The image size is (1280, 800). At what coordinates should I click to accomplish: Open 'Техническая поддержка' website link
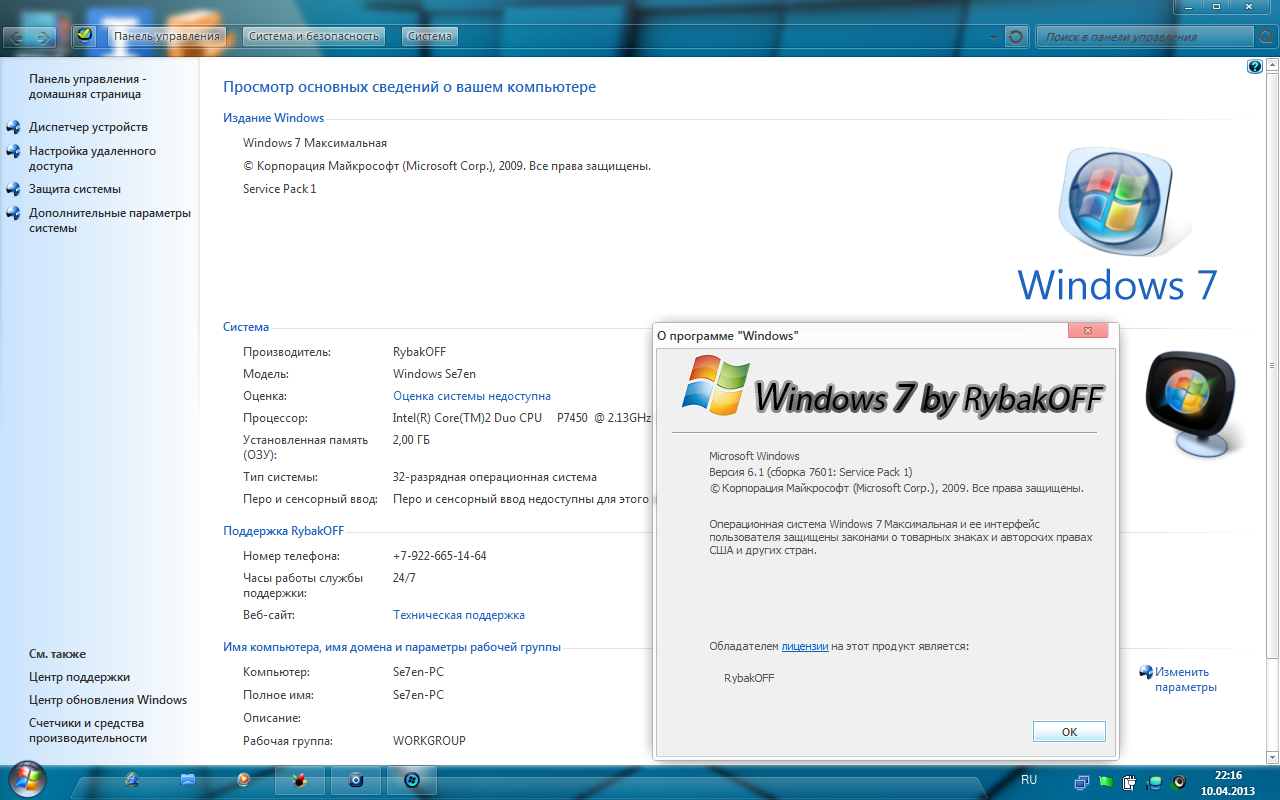click(459, 615)
